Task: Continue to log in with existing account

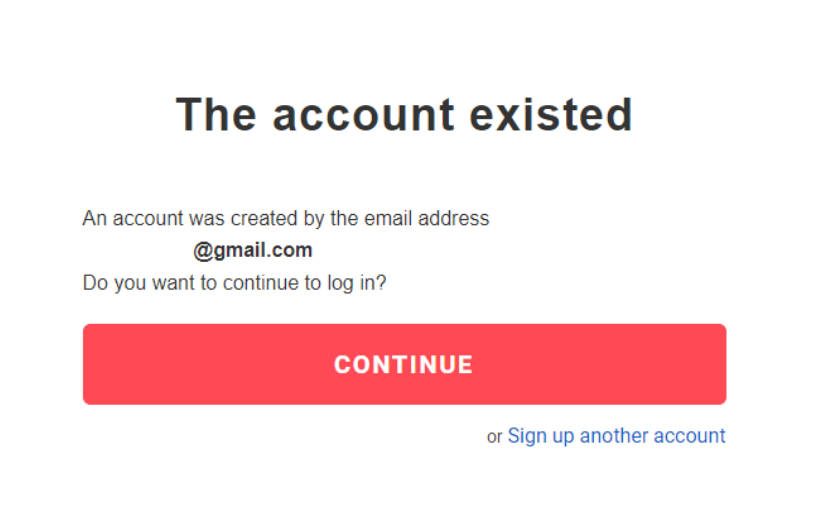Action: [404, 364]
